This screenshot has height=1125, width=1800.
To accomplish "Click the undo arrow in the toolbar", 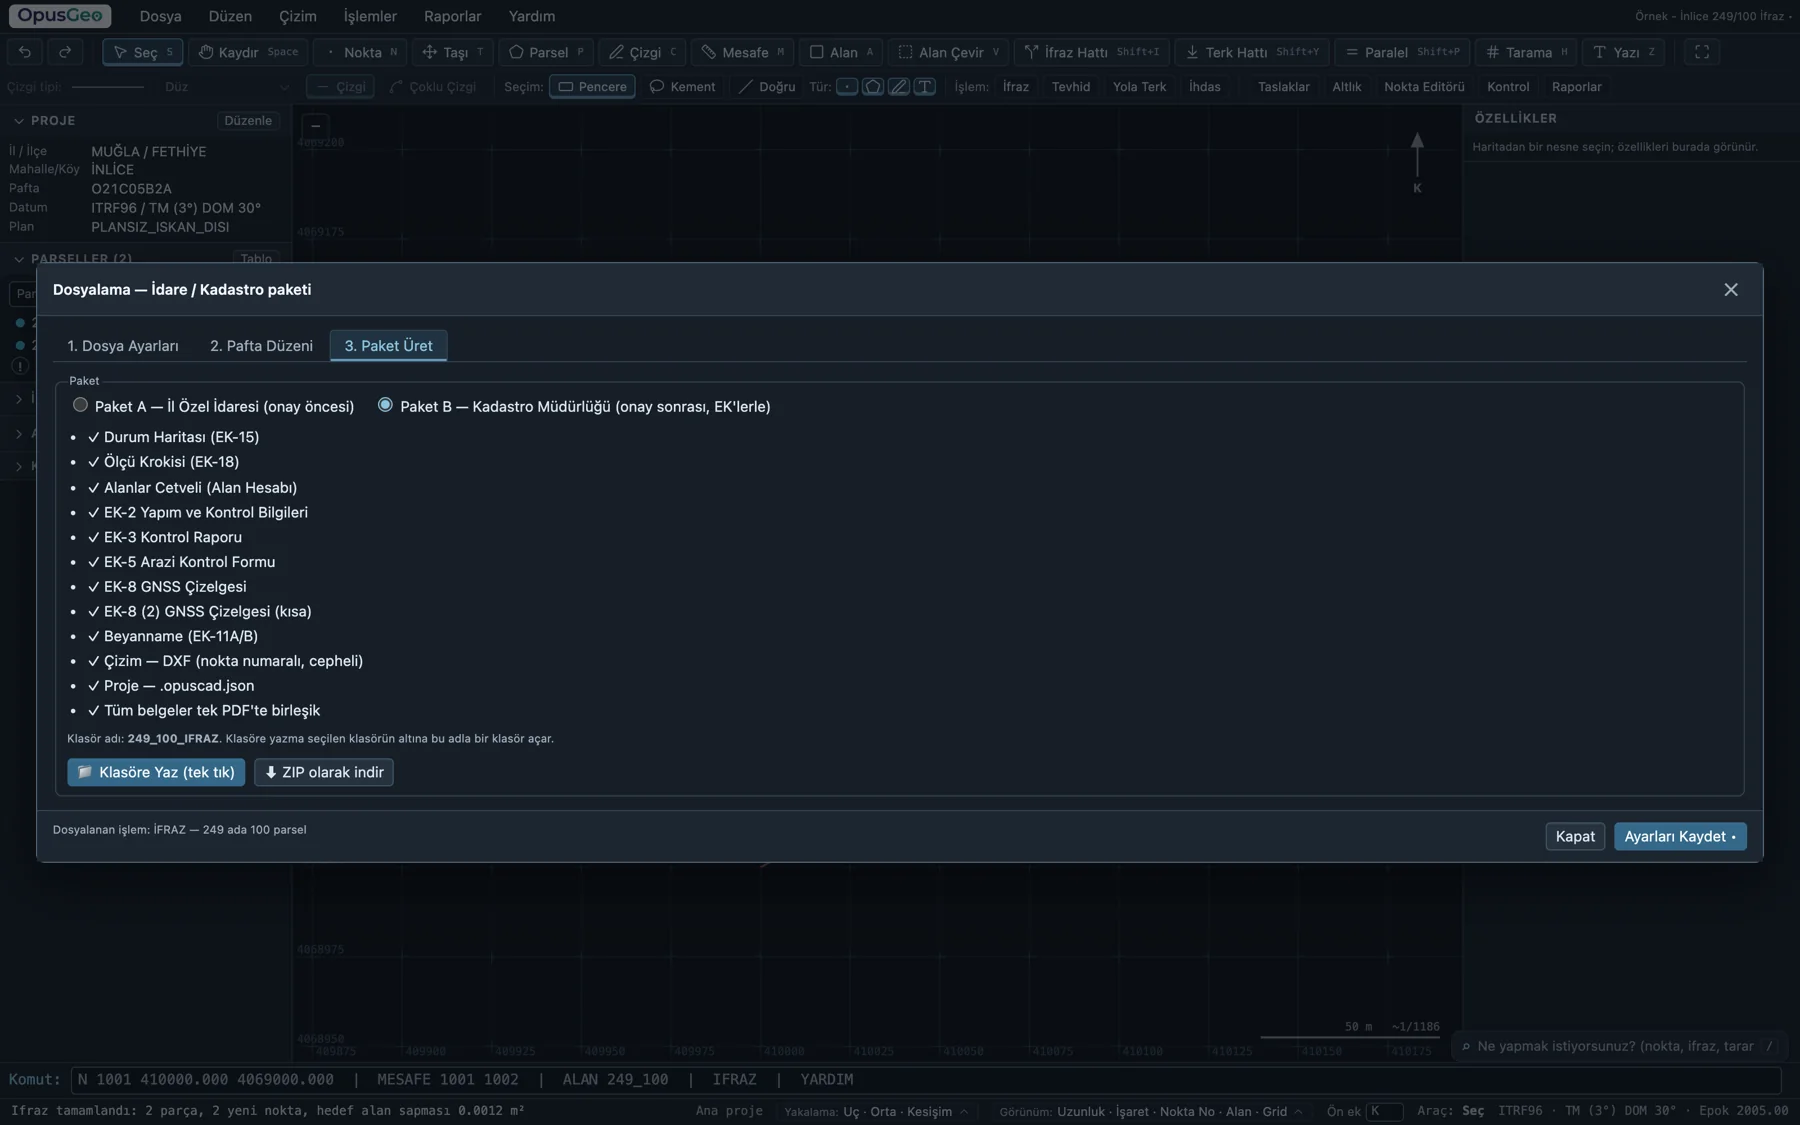I will coord(25,52).
